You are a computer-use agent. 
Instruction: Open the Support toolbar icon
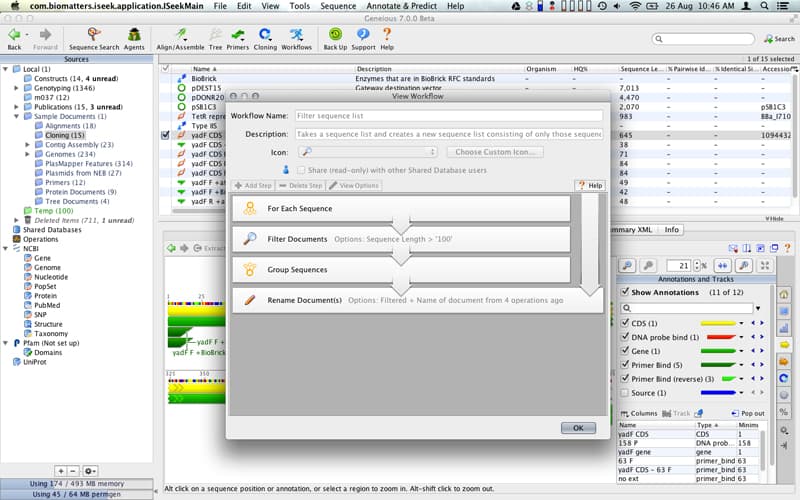pos(363,39)
